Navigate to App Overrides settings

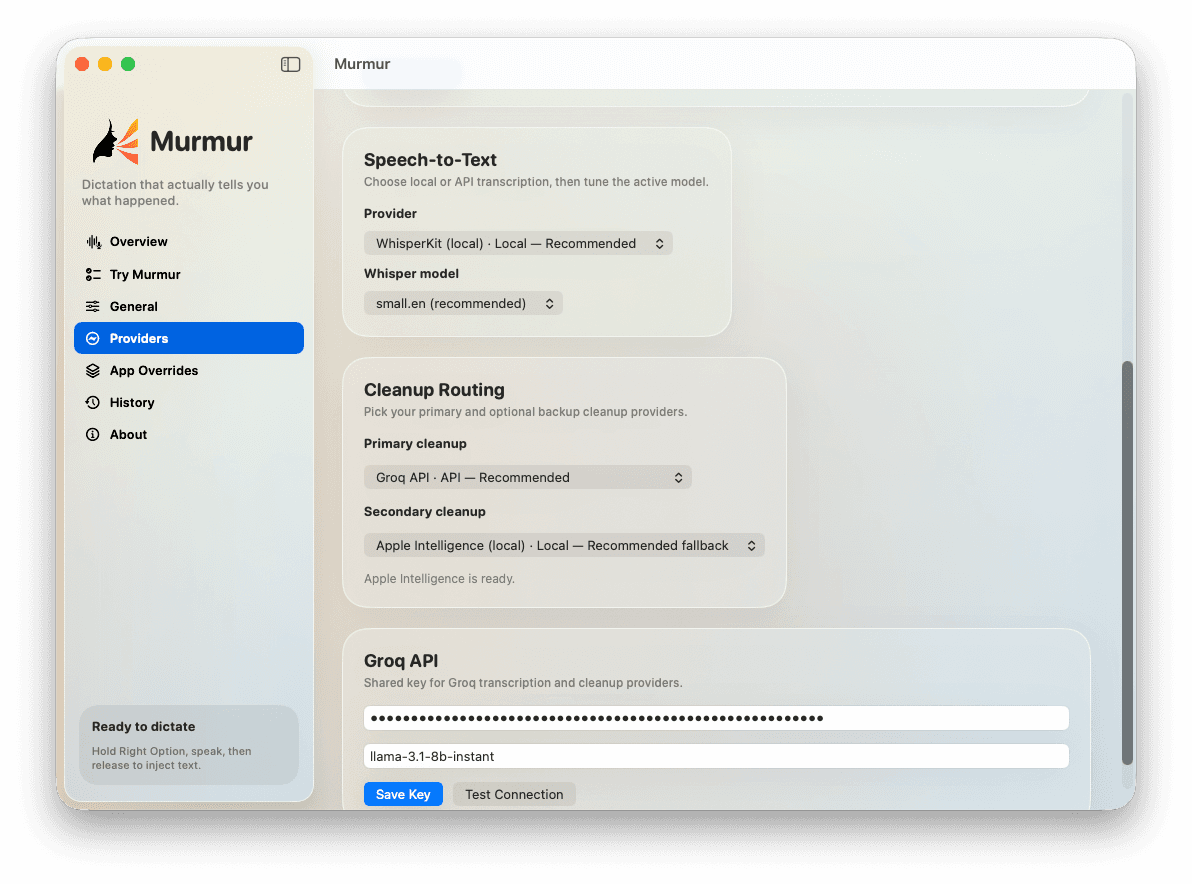click(153, 370)
